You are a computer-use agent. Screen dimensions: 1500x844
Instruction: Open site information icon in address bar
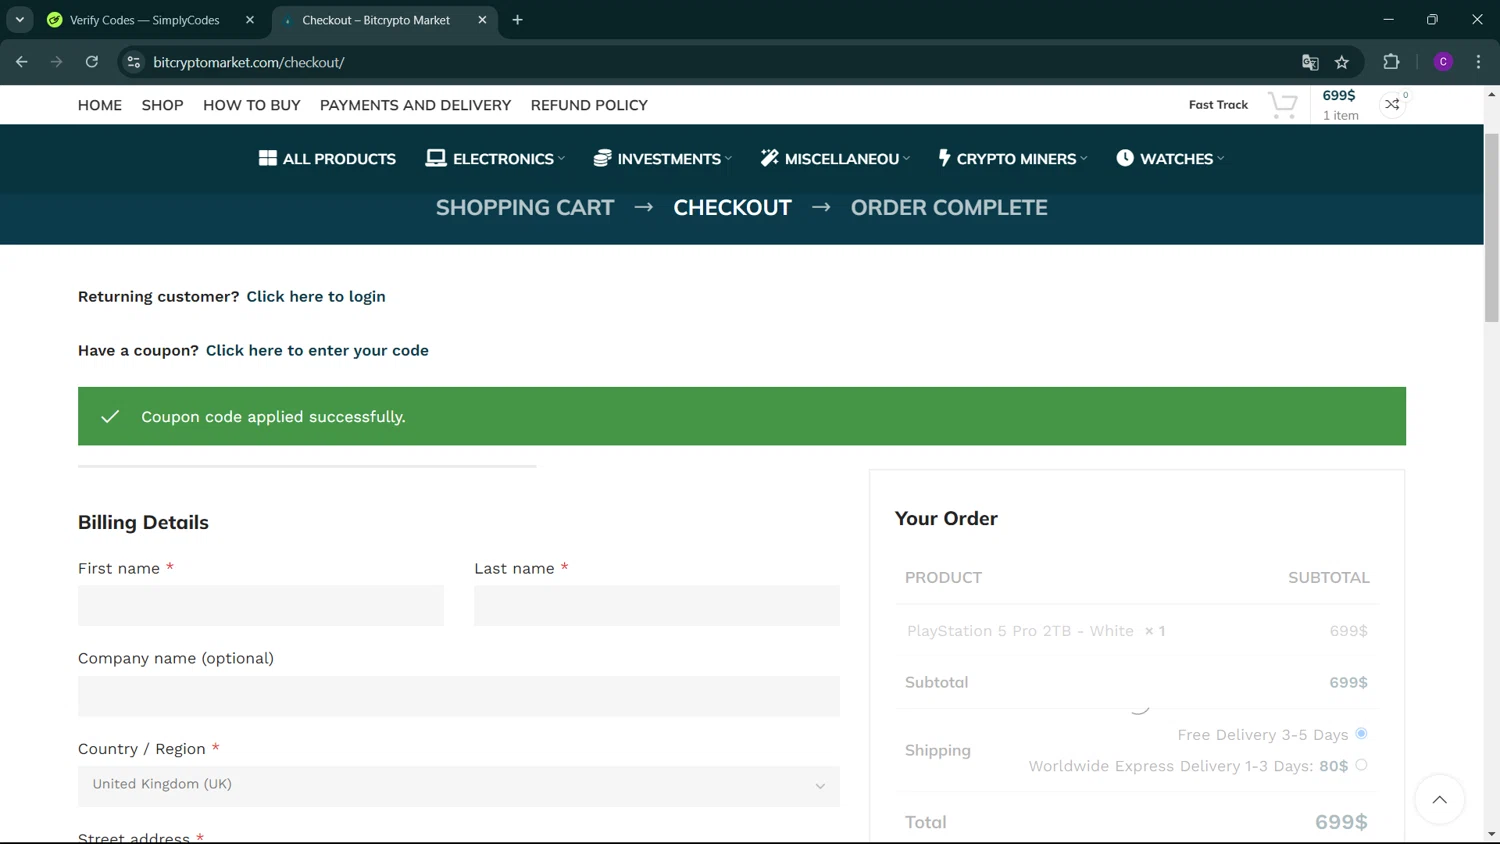tap(133, 62)
